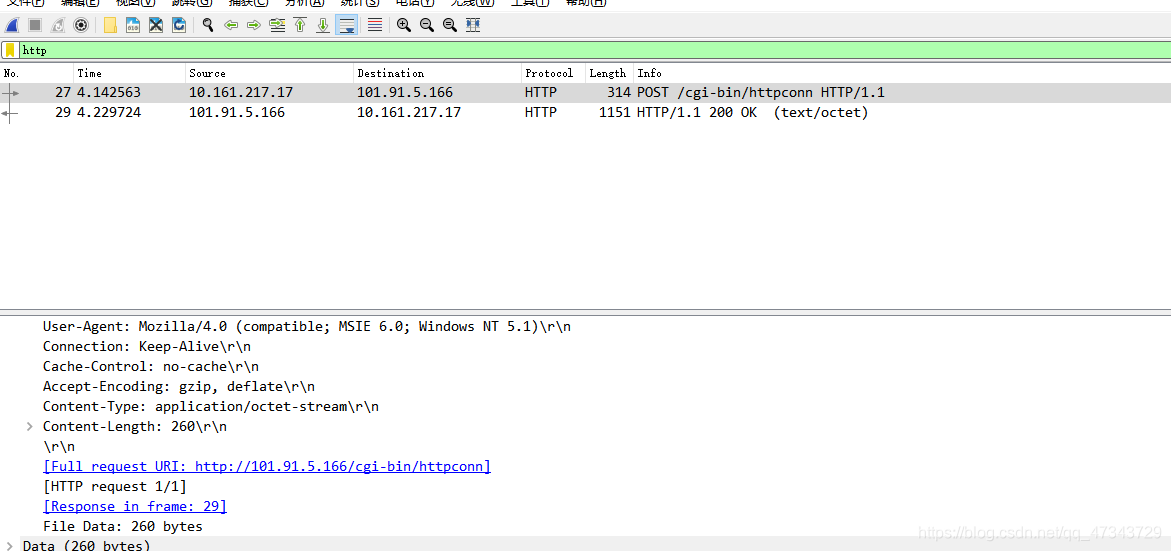Zoom in the main window text

tap(404, 25)
